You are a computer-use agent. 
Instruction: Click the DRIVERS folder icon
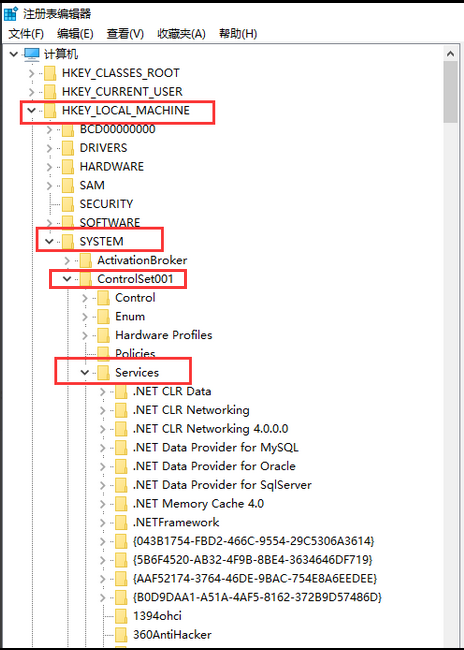point(68,148)
